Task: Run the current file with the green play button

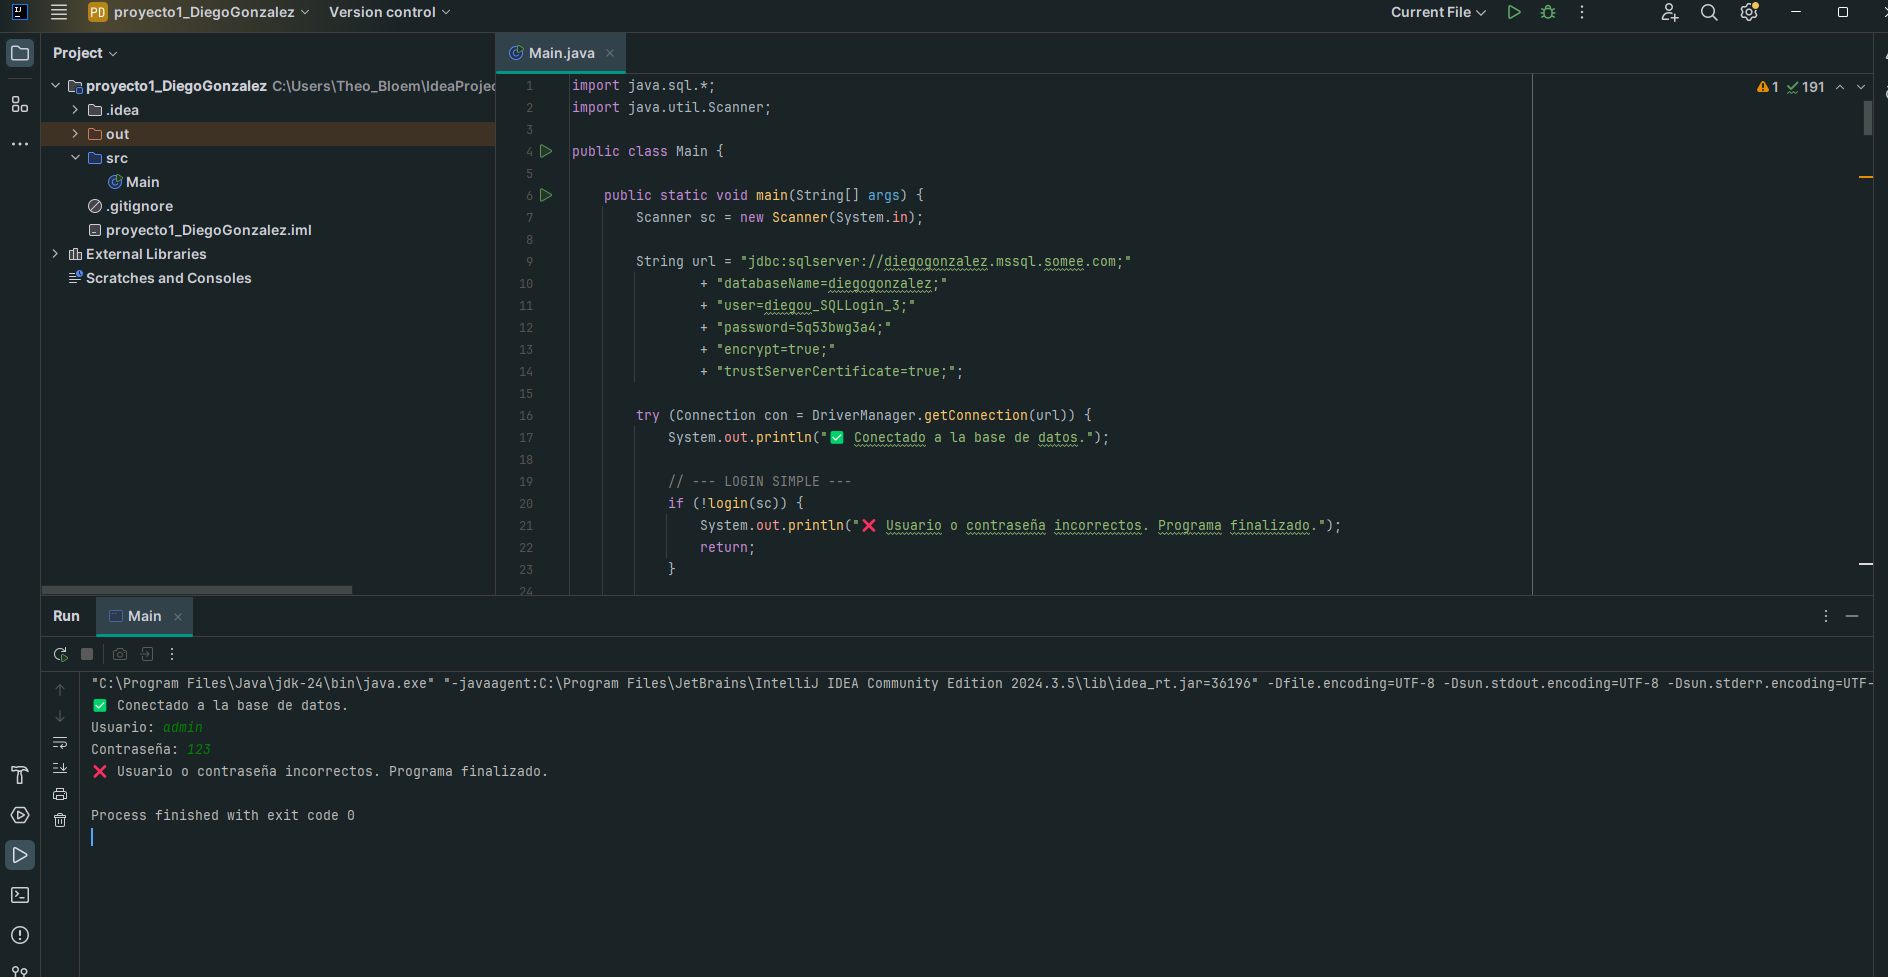Action: click(1514, 12)
